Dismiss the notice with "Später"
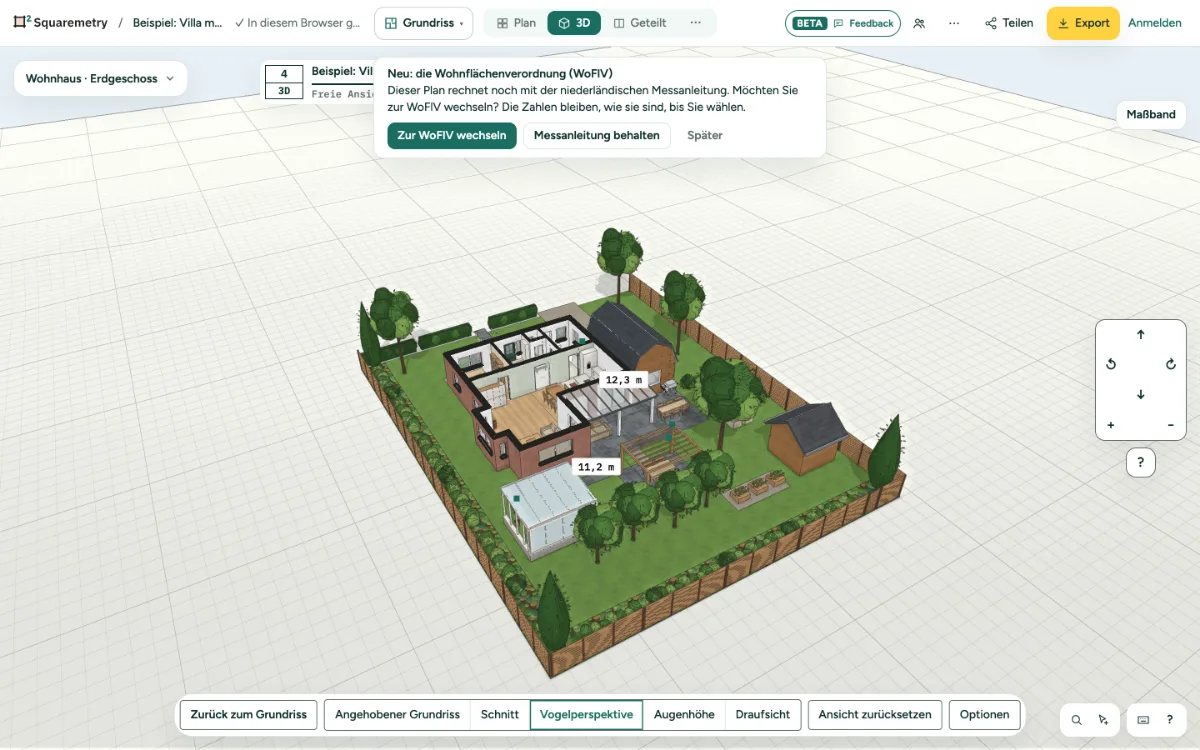Image resolution: width=1200 pixels, height=750 pixels. [x=705, y=135]
